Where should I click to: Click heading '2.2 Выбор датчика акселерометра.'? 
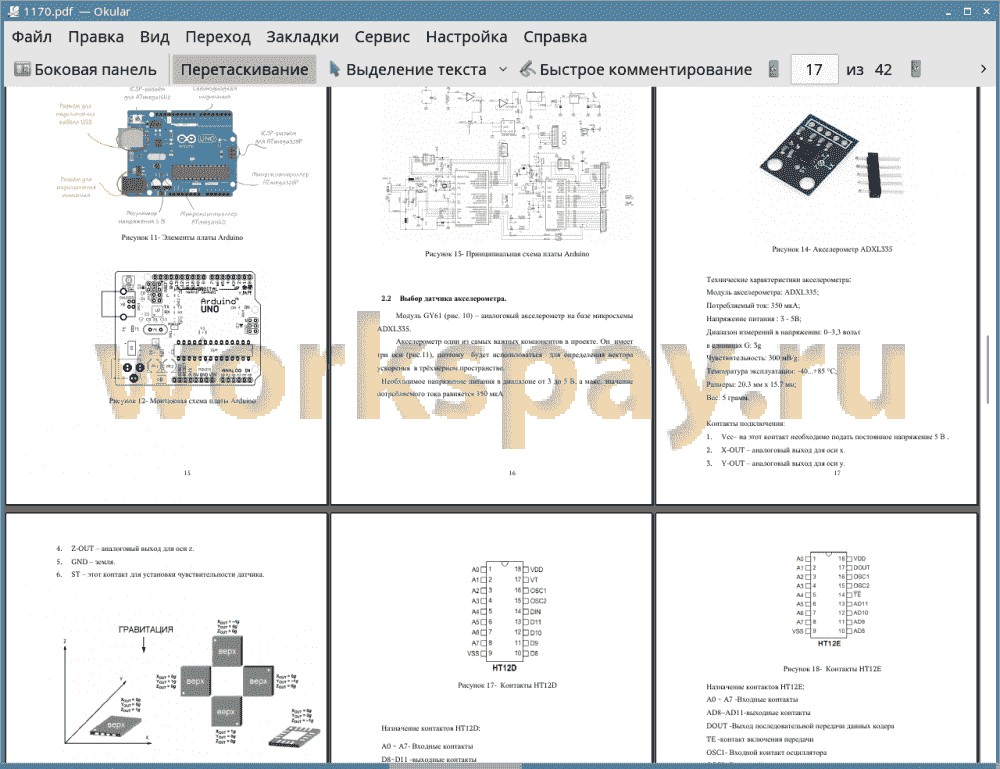tap(443, 298)
